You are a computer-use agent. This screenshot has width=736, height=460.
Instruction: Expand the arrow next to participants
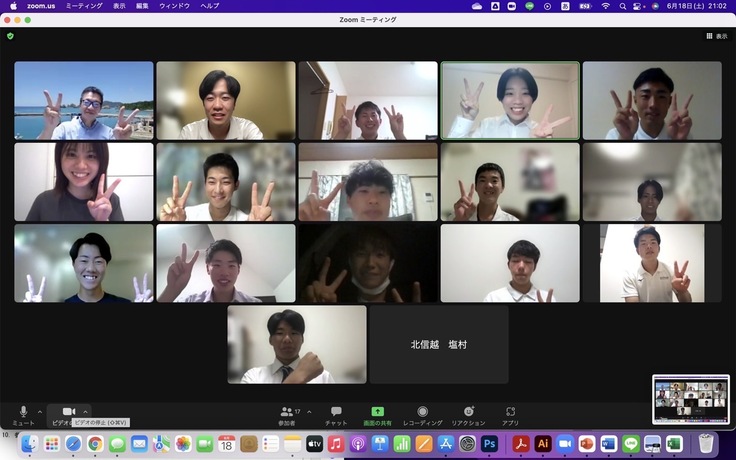tap(309, 411)
